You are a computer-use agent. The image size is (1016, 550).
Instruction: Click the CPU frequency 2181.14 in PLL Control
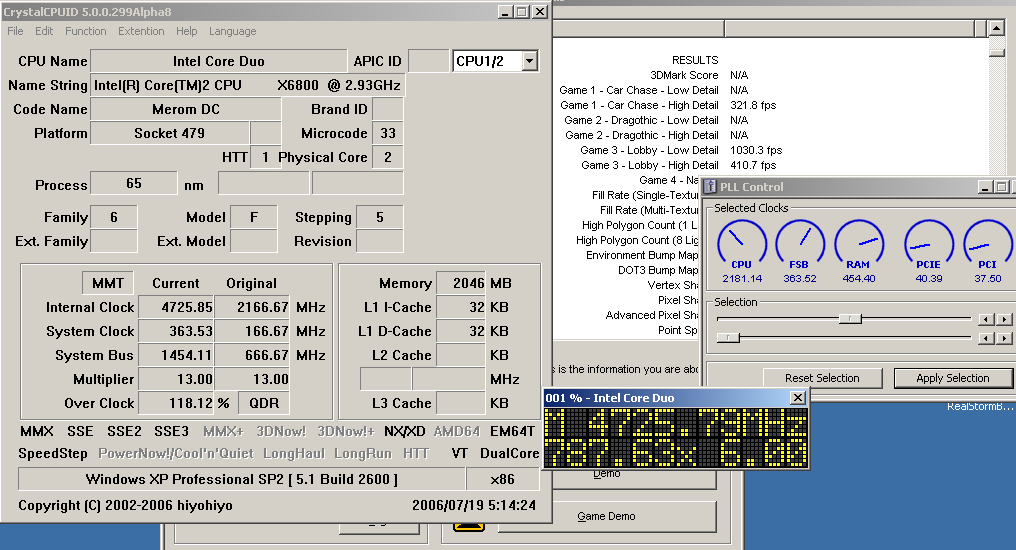click(742, 279)
